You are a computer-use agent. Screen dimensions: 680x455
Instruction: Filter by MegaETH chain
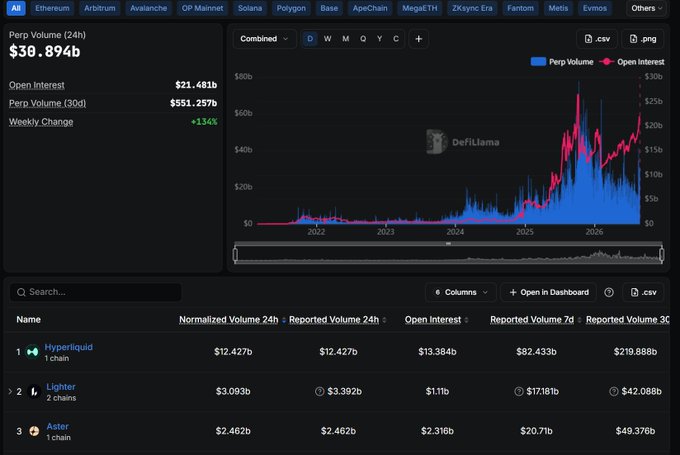[x=420, y=8]
